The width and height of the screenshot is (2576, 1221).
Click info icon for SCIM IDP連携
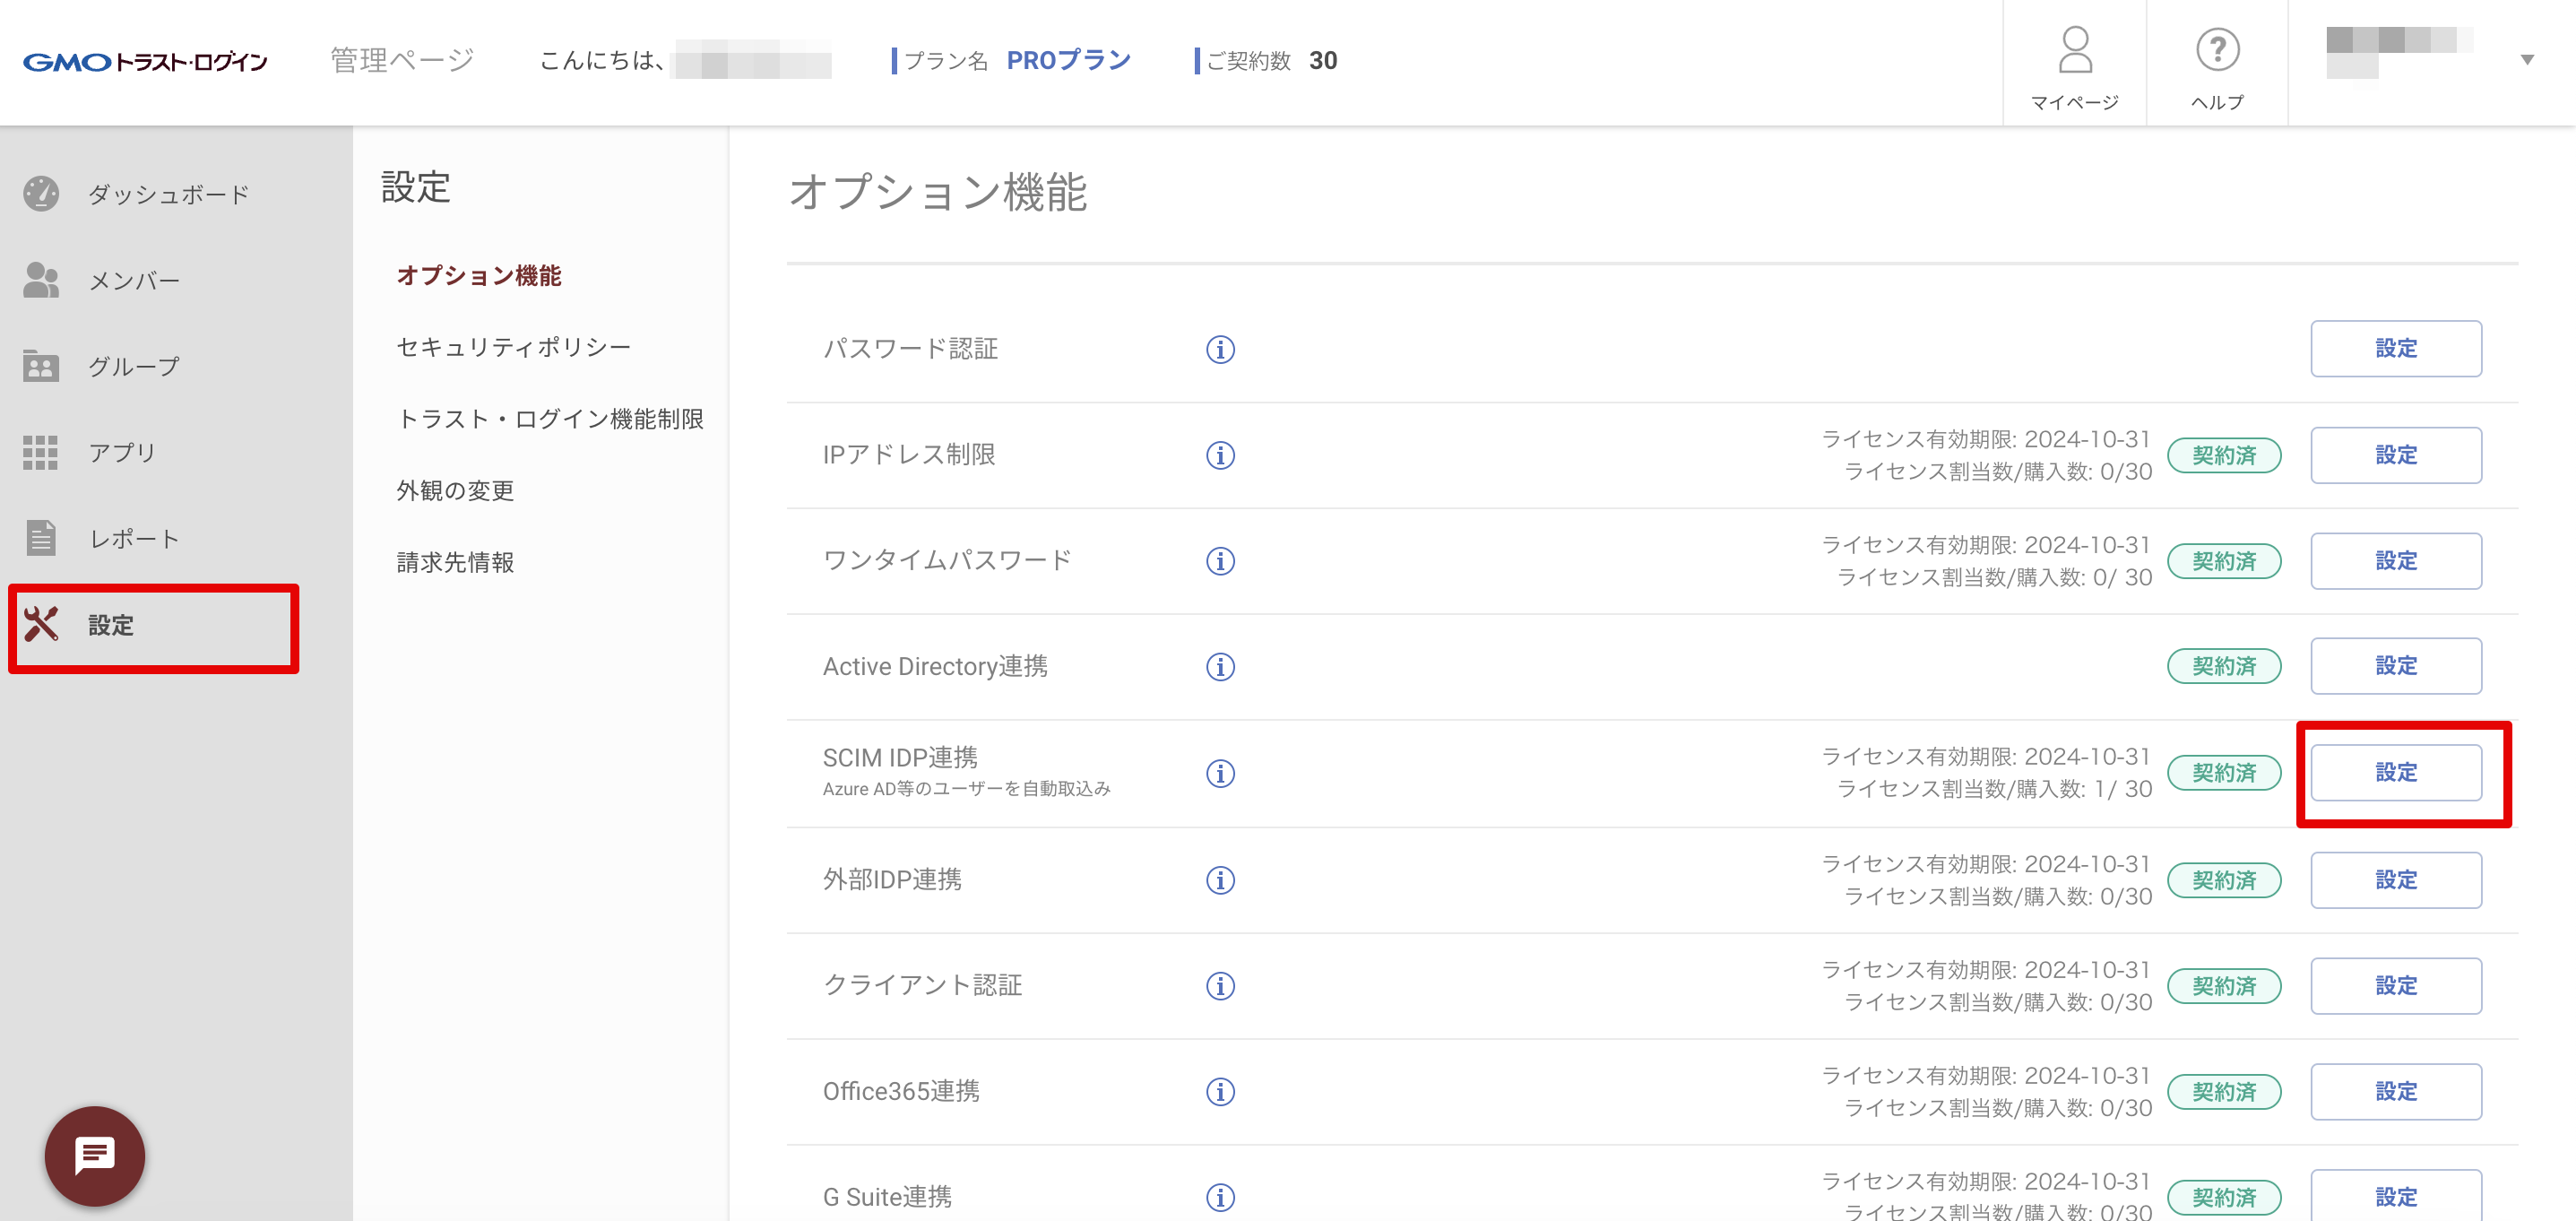[x=1220, y=773]
